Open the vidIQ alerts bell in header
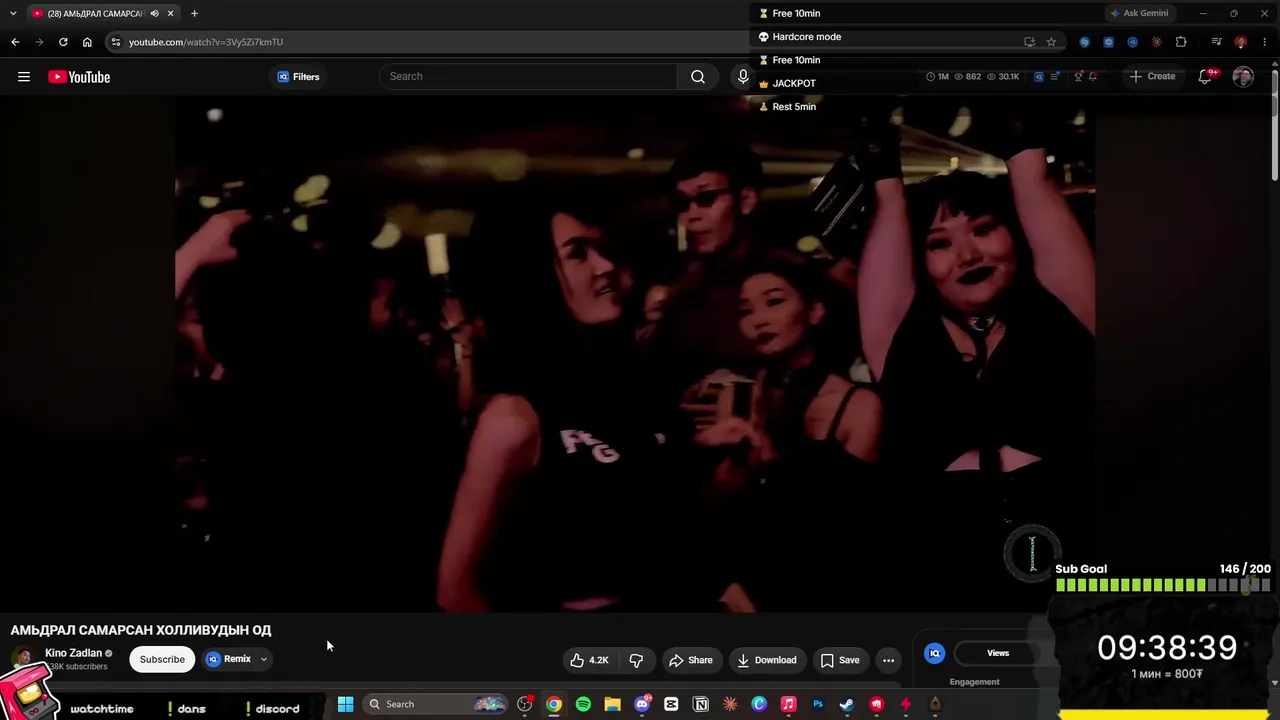The image size is (1280, 720). [1093, 76]
